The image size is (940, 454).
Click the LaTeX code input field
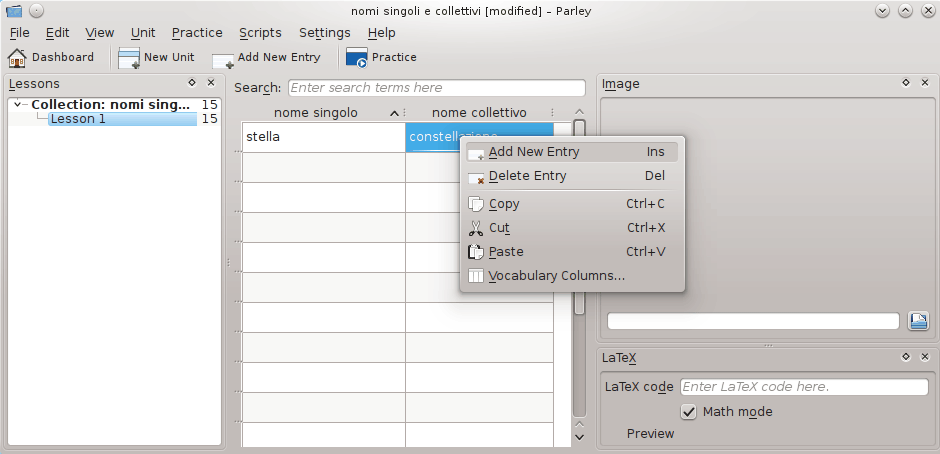click(x=803, y=387)
